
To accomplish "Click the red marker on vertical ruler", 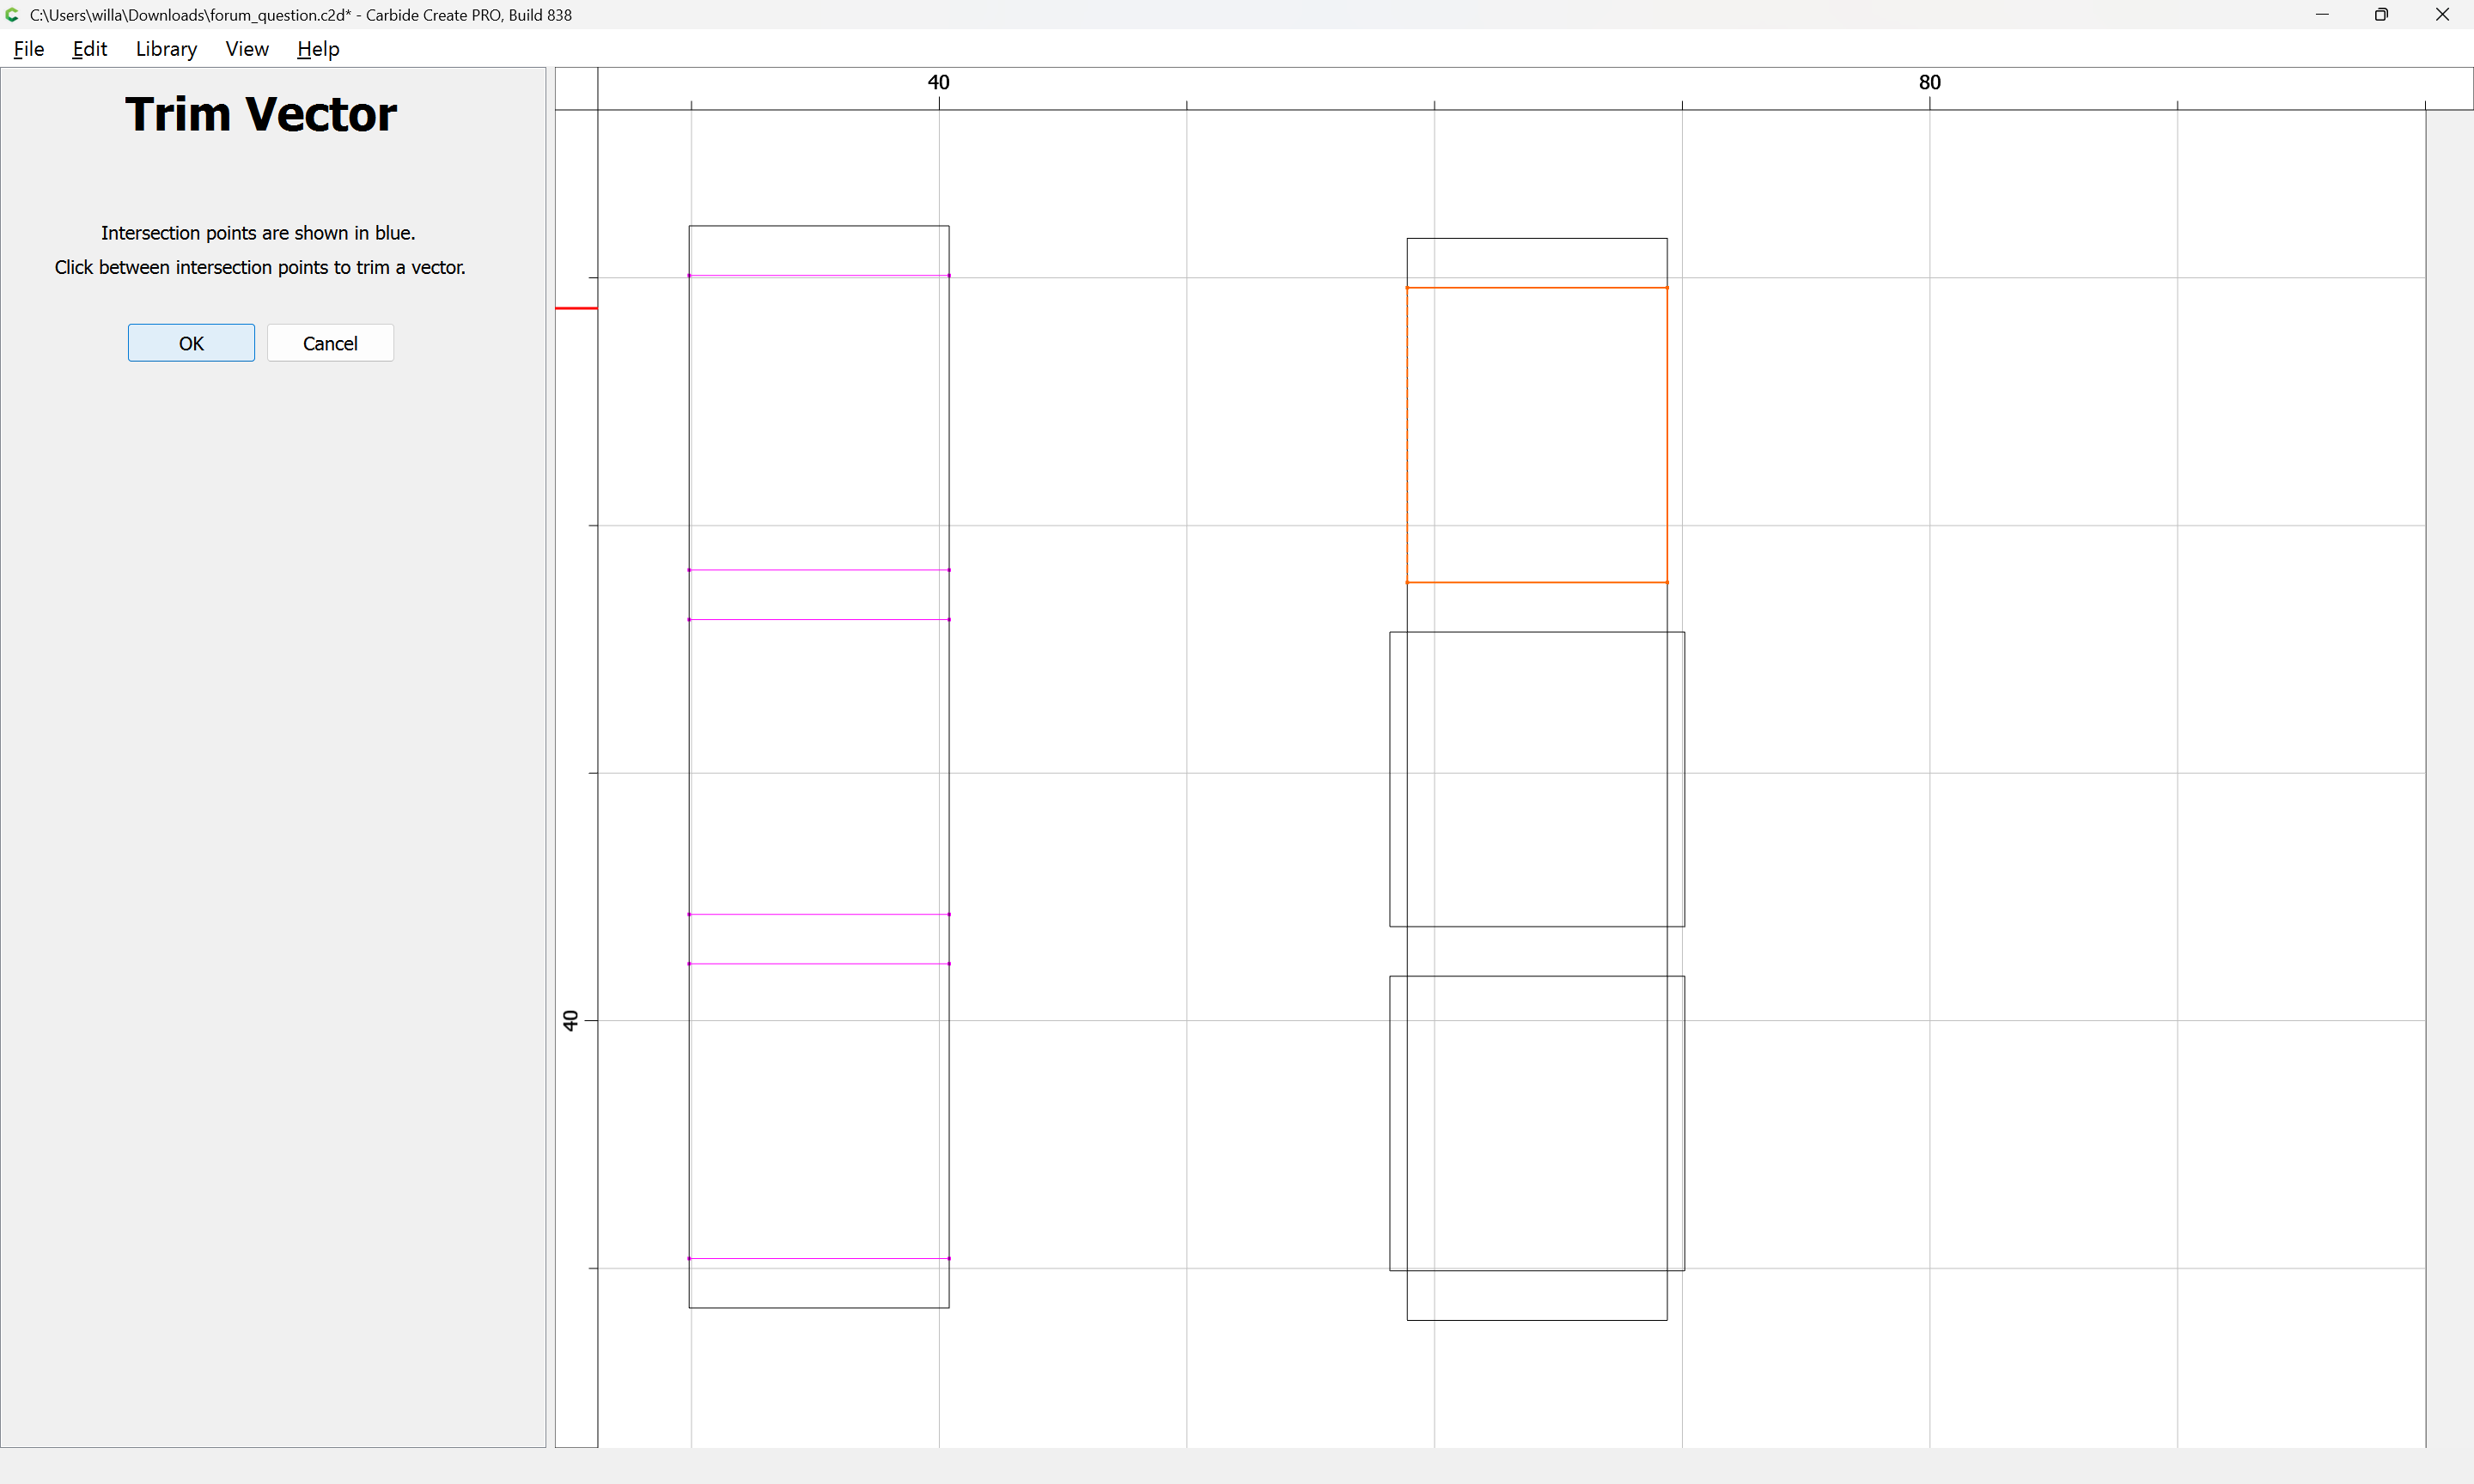I will [576, 308].
